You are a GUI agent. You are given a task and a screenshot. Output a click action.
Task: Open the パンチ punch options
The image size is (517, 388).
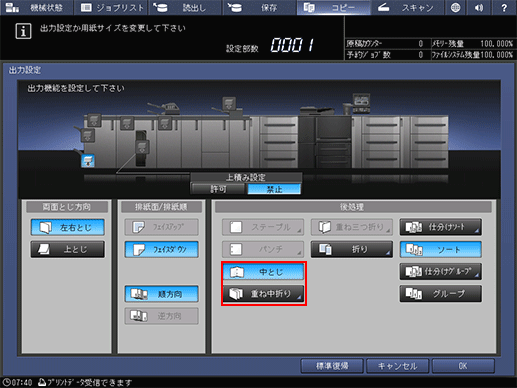point(263,249)
